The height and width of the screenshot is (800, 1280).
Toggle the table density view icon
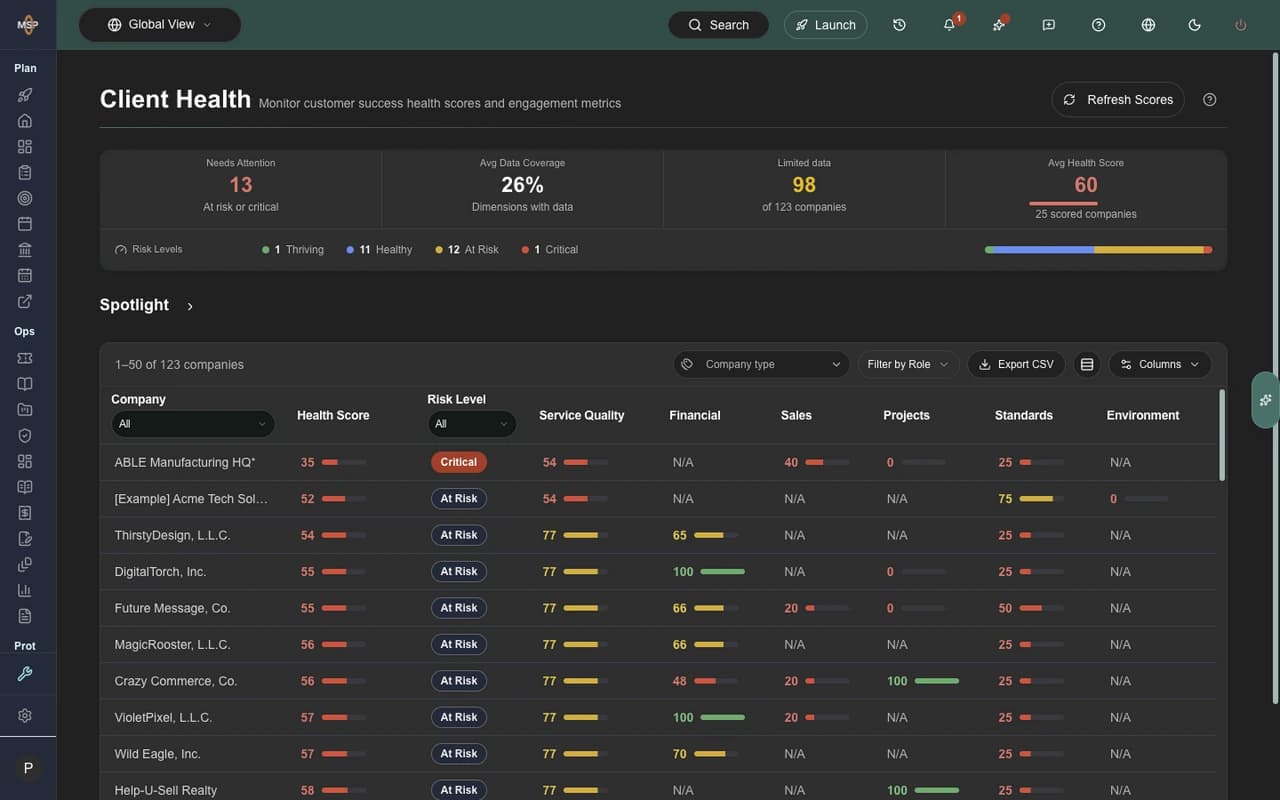pos(1087,364)
